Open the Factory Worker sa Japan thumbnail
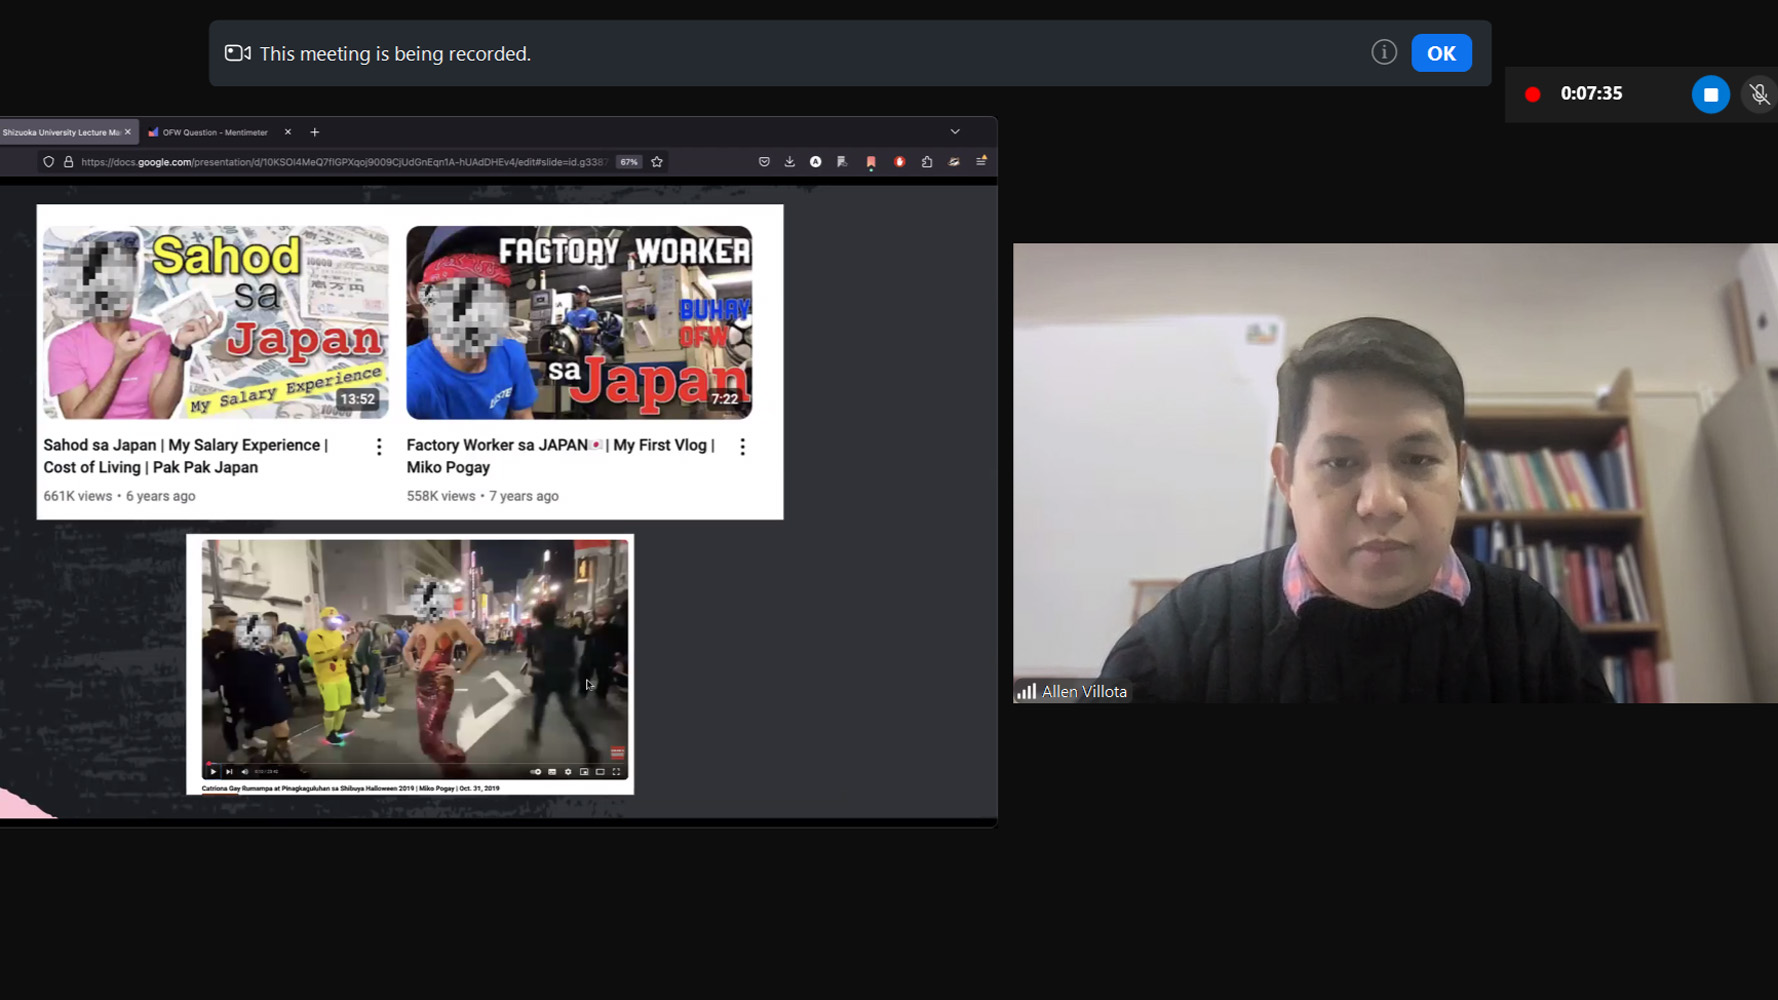The width and height of the screenshot is (1778, 1000). pos(579,322)
